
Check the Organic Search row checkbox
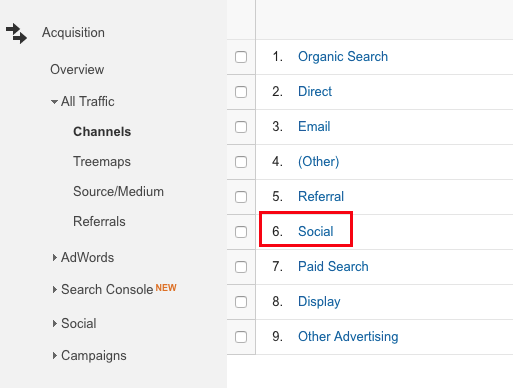241,57
